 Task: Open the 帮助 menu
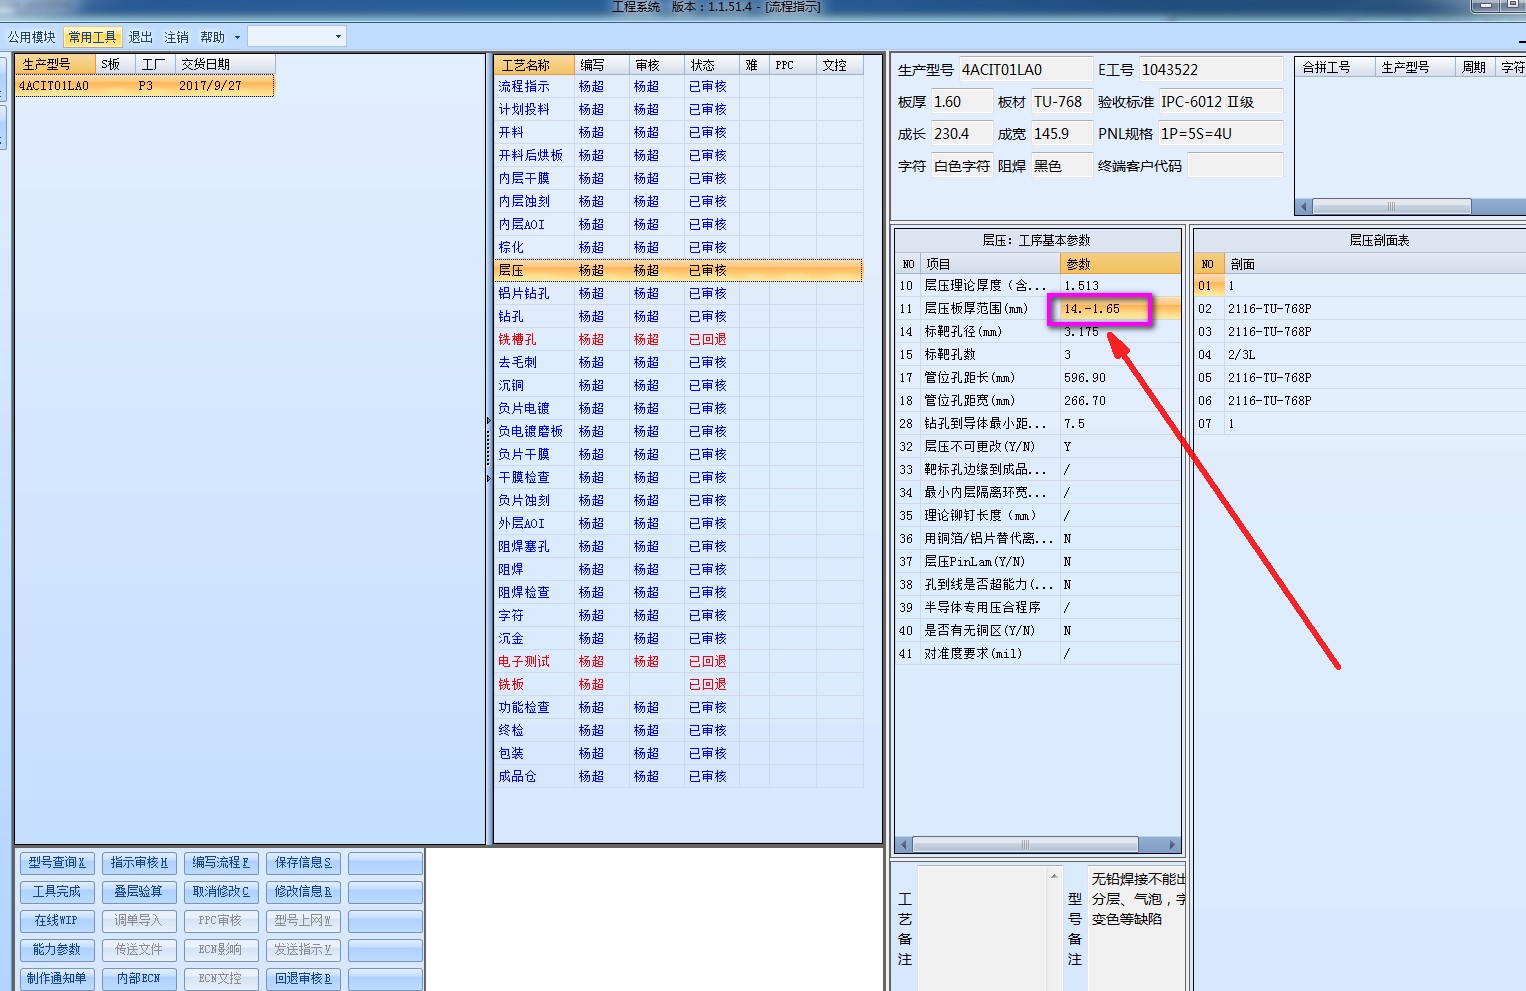coord(212,37)
